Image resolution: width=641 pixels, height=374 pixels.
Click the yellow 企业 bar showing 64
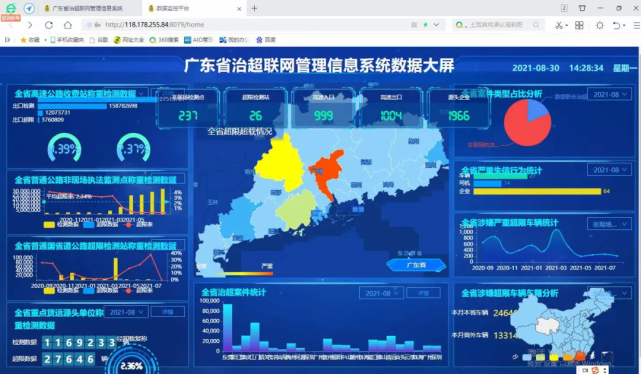(537, 191)
